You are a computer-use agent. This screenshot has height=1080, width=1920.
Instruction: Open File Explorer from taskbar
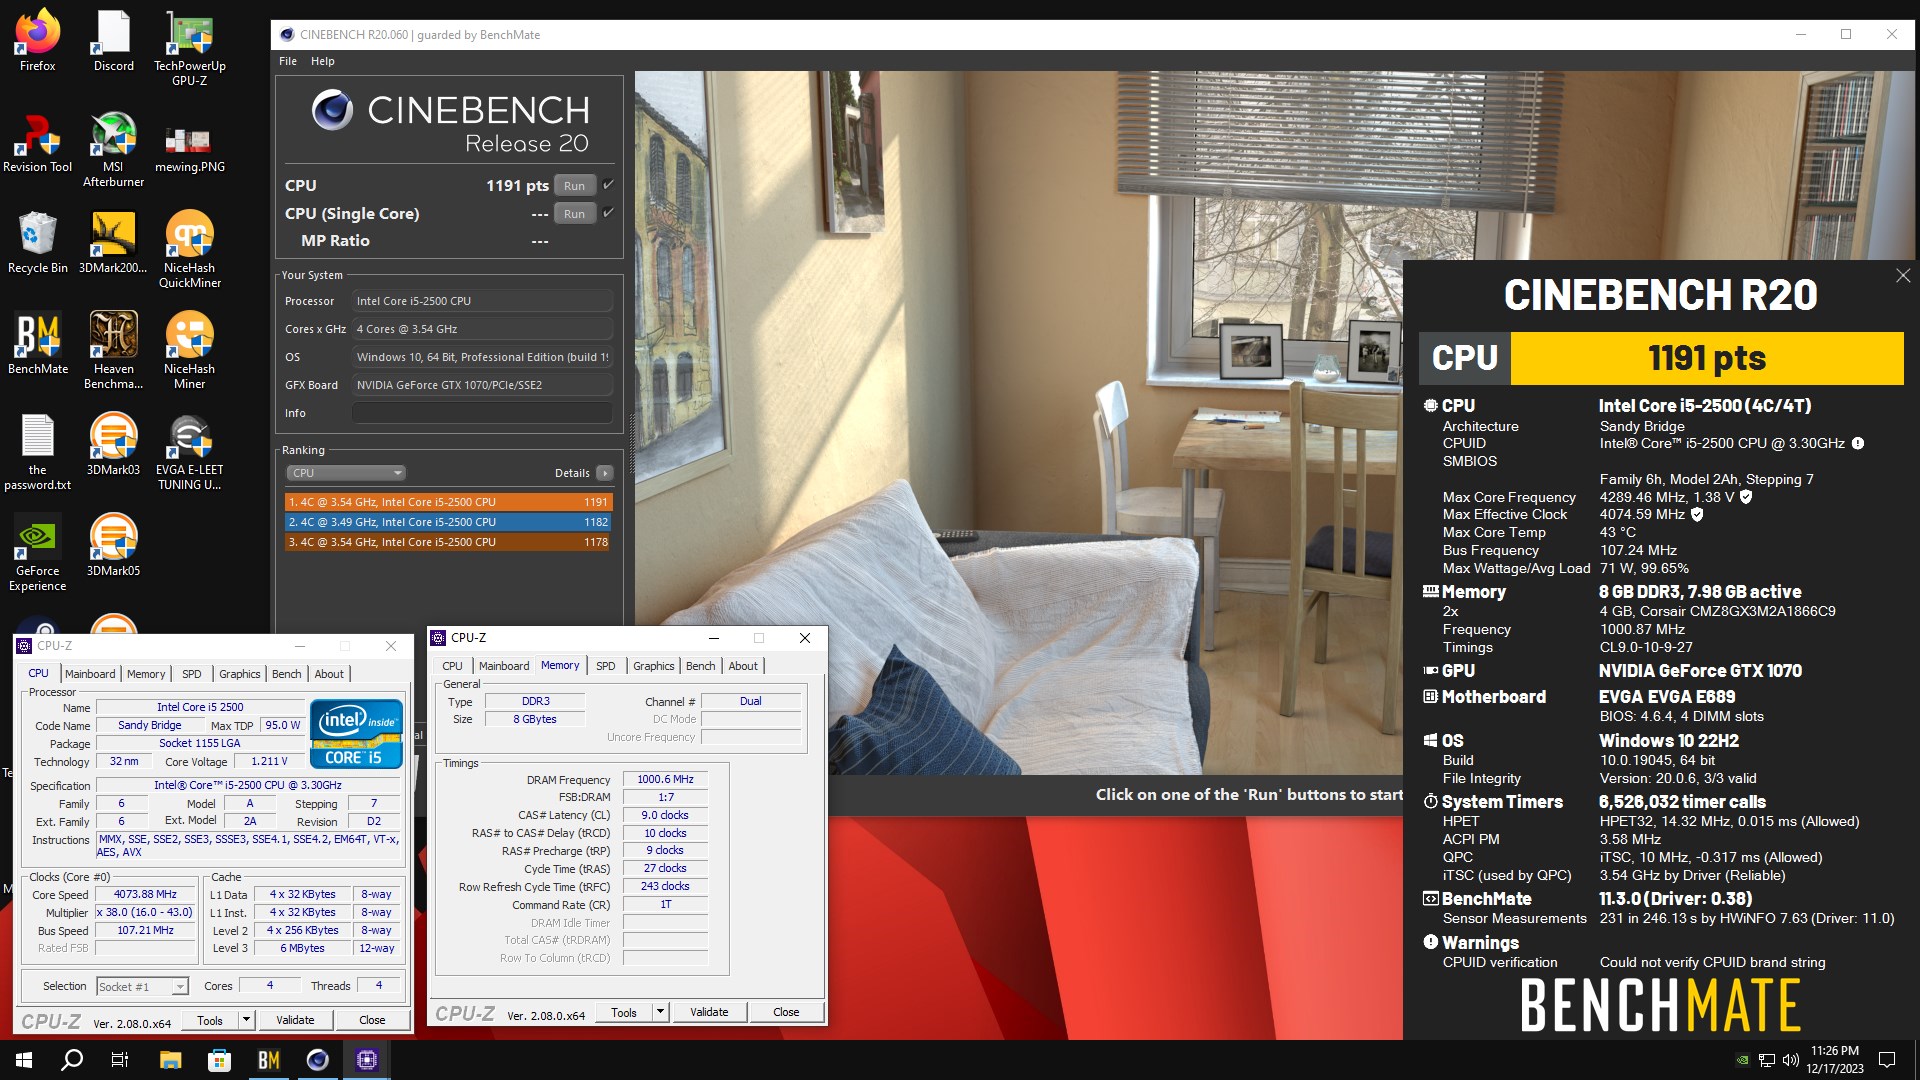point(170,1060)
